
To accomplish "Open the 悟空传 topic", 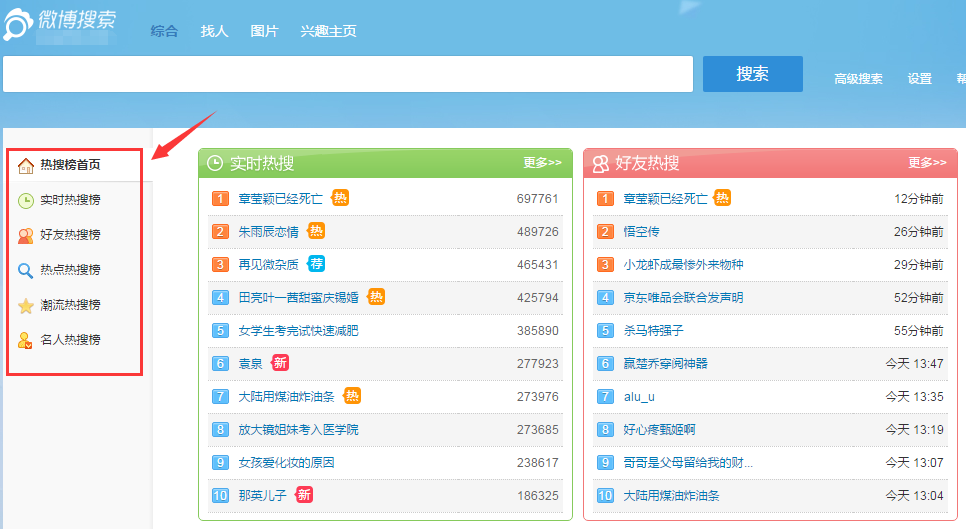I will click(x=641, y=232).
